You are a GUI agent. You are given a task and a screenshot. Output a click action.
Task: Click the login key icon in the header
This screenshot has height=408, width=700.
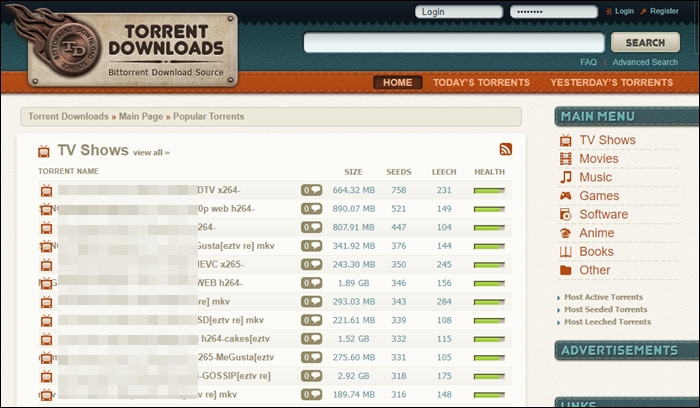click(x=608, y=11)
